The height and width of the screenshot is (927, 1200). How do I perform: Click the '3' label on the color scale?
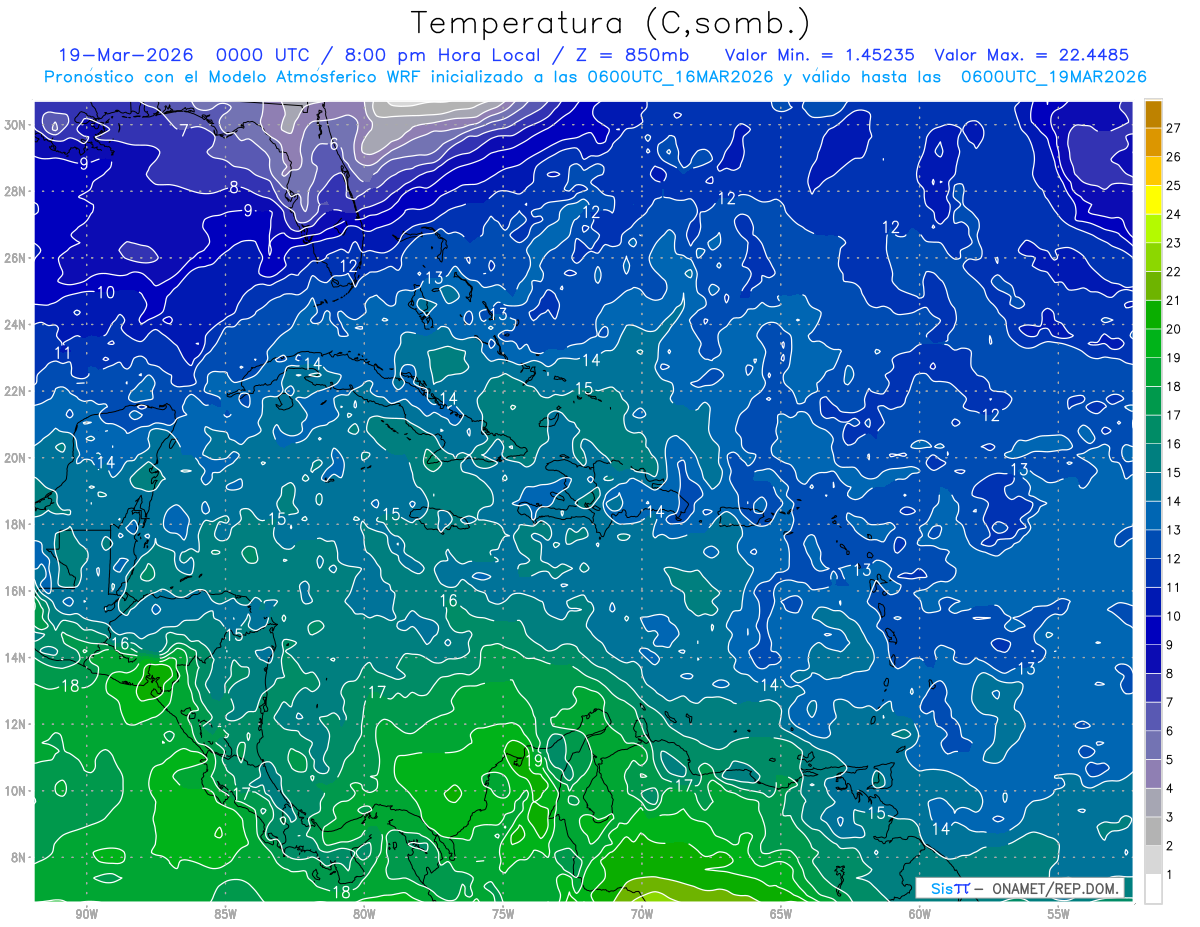[1170, 818]
